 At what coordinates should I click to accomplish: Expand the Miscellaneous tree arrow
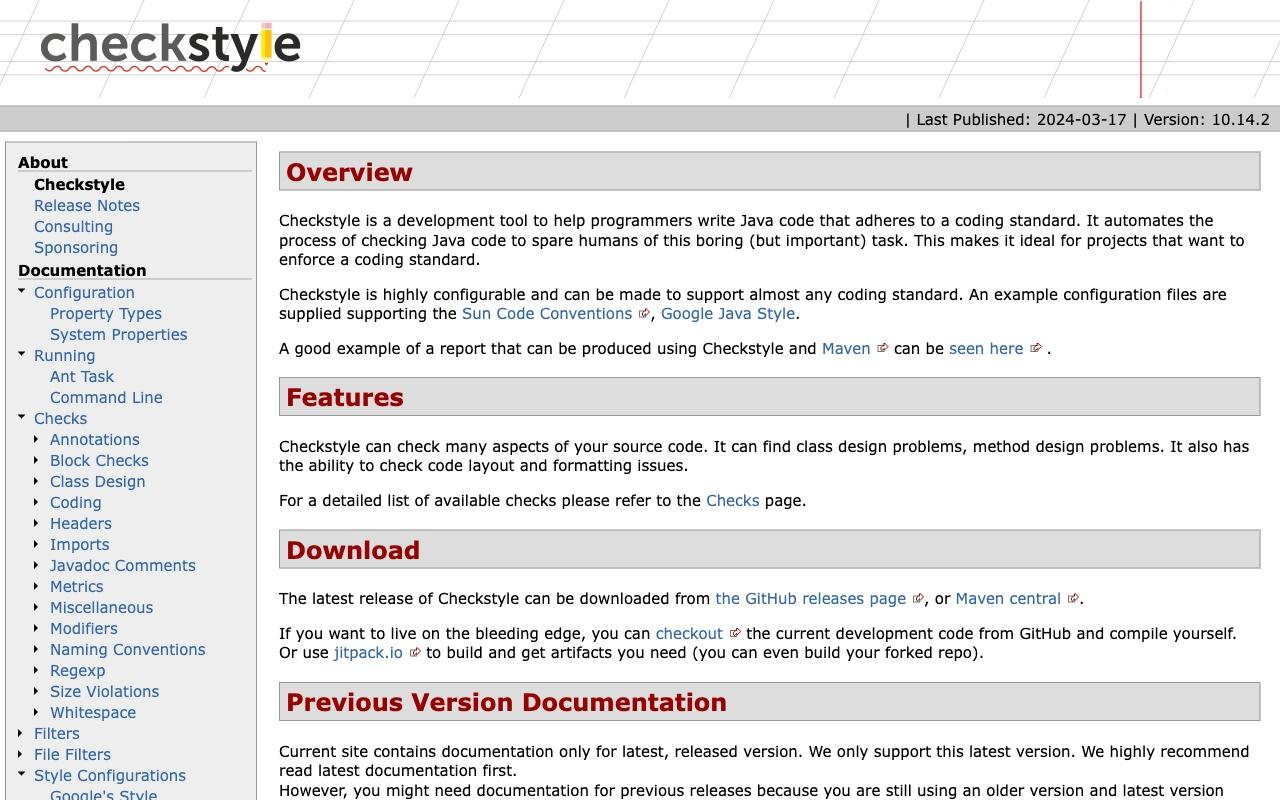37,607
